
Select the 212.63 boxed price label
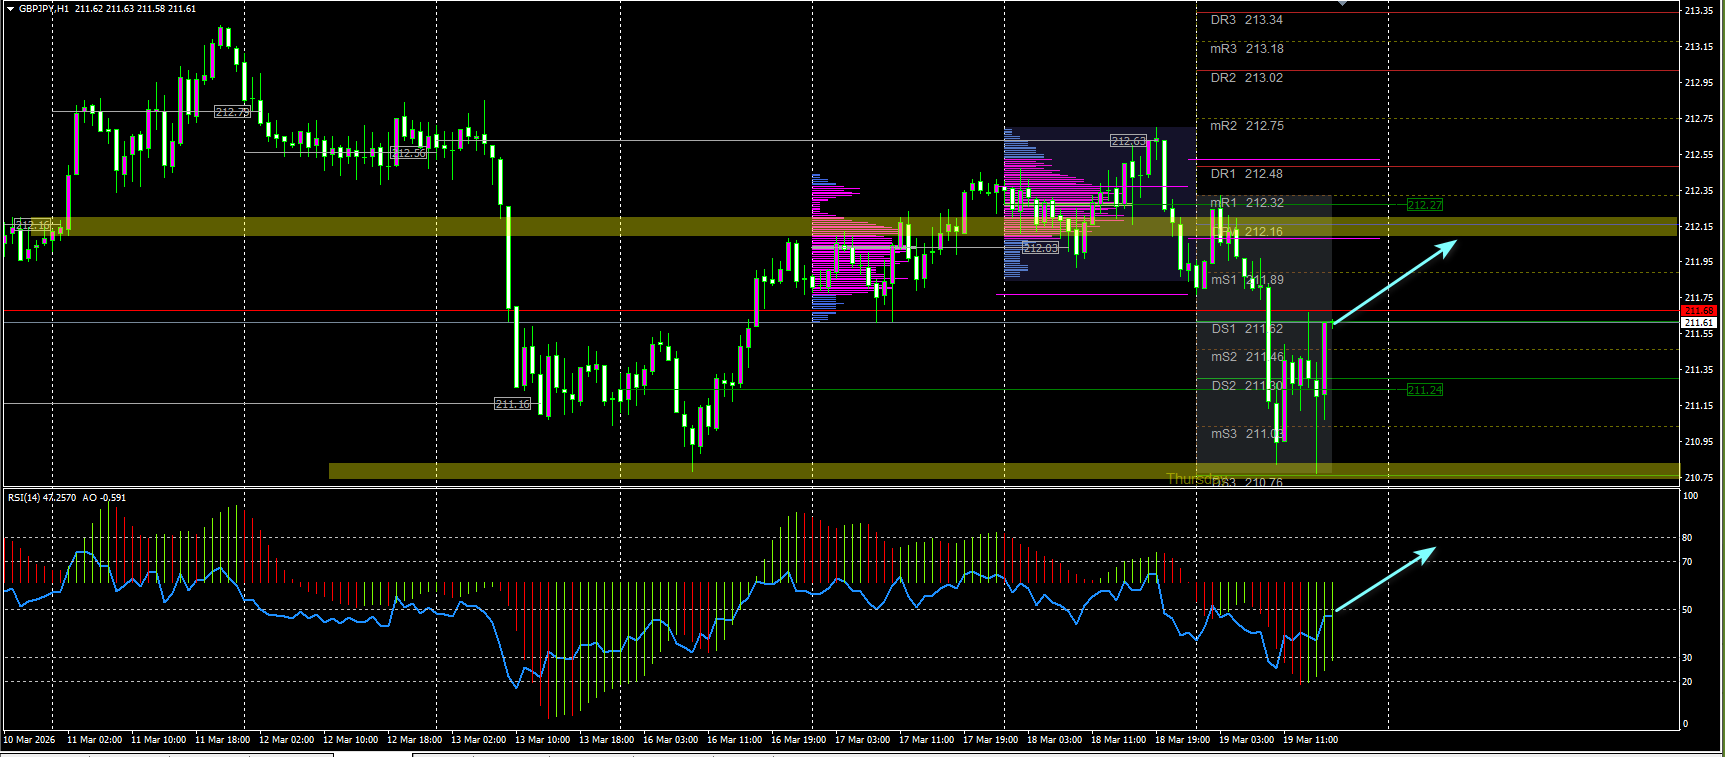[1128, 141]
